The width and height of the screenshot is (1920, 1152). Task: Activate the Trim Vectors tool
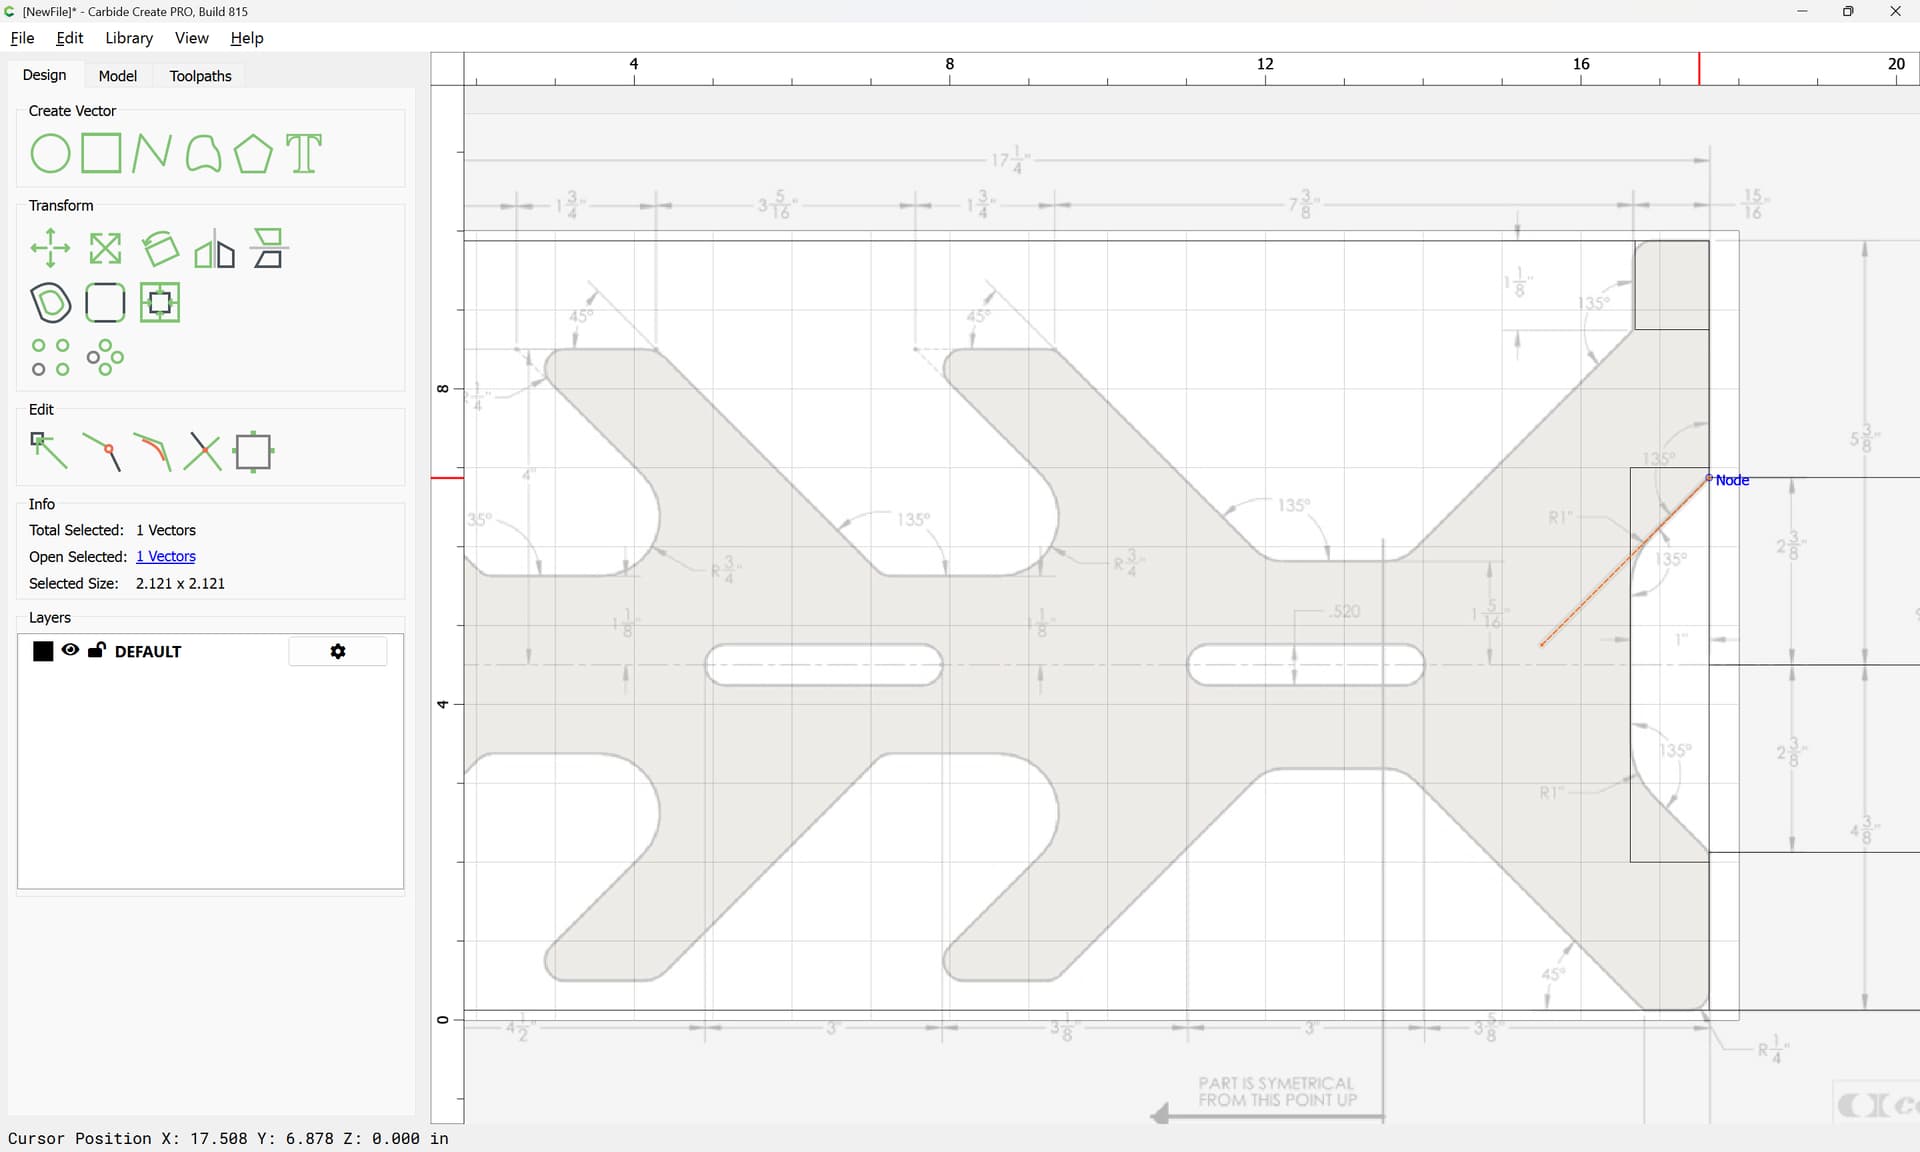pos(101,452)
